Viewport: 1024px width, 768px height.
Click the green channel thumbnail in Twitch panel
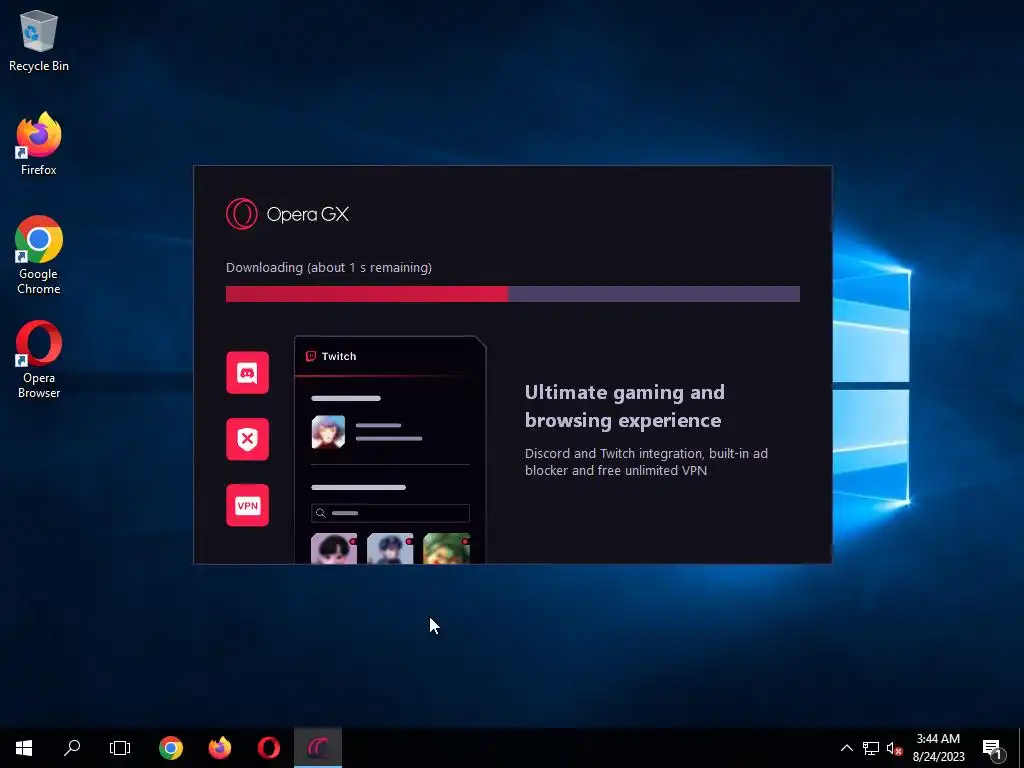447,549
